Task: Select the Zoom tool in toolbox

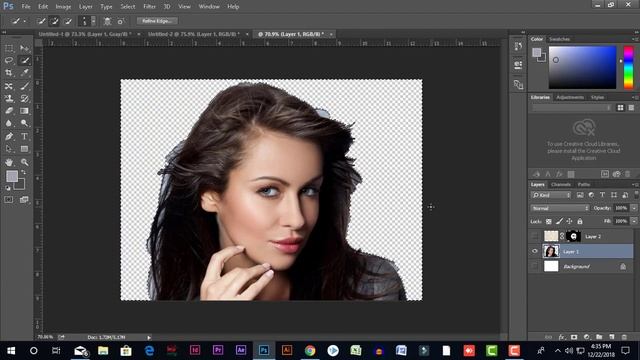Action: pyautogui.click(x=24, y=162)
